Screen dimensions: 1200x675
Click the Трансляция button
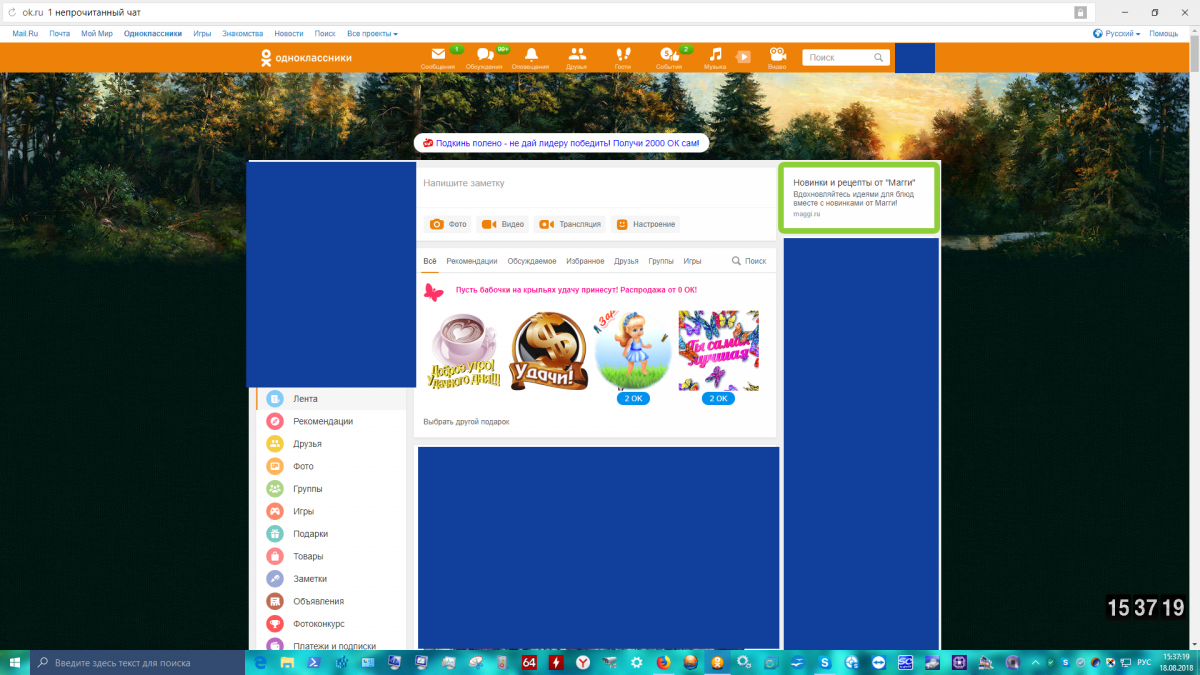click(570, 224)
